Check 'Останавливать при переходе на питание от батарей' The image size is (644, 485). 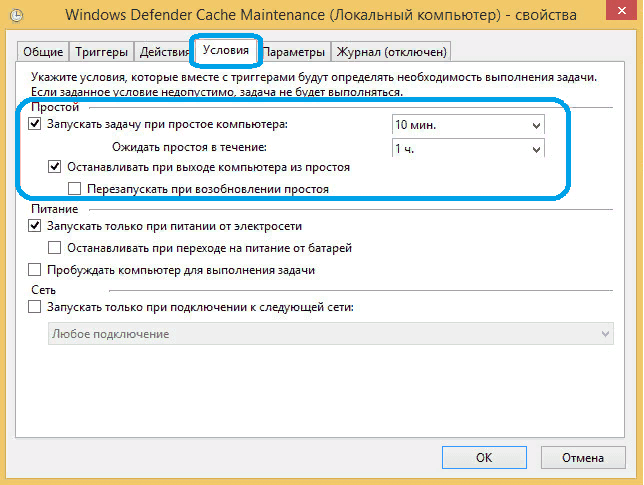point(55,248)
